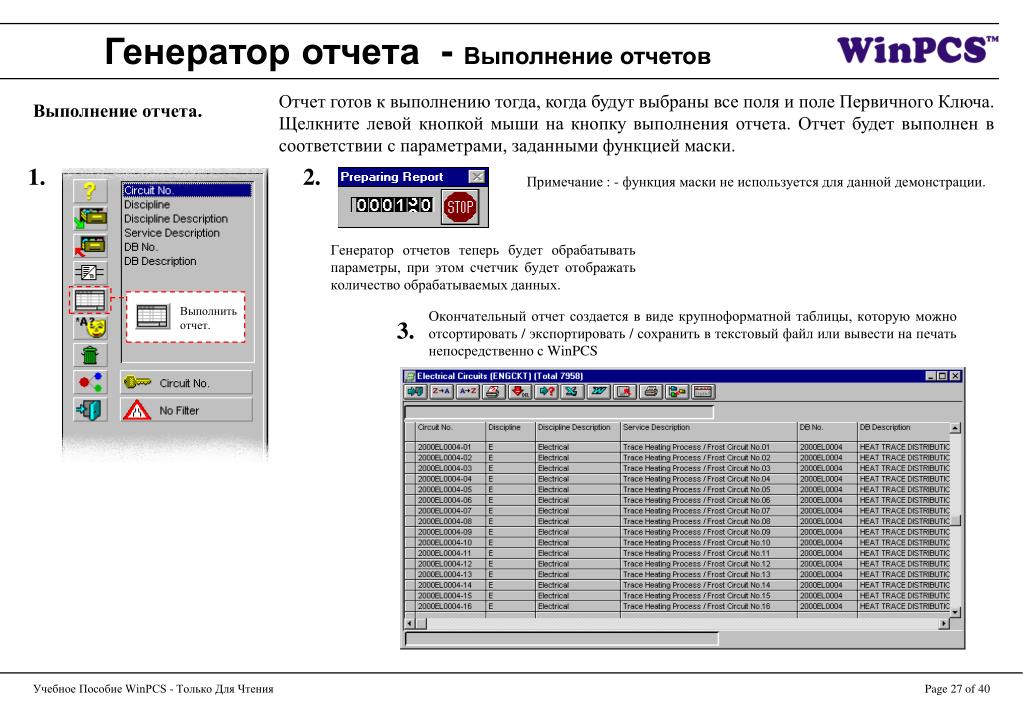Maximize the Electrical Circuits window

tap(943, 376)
